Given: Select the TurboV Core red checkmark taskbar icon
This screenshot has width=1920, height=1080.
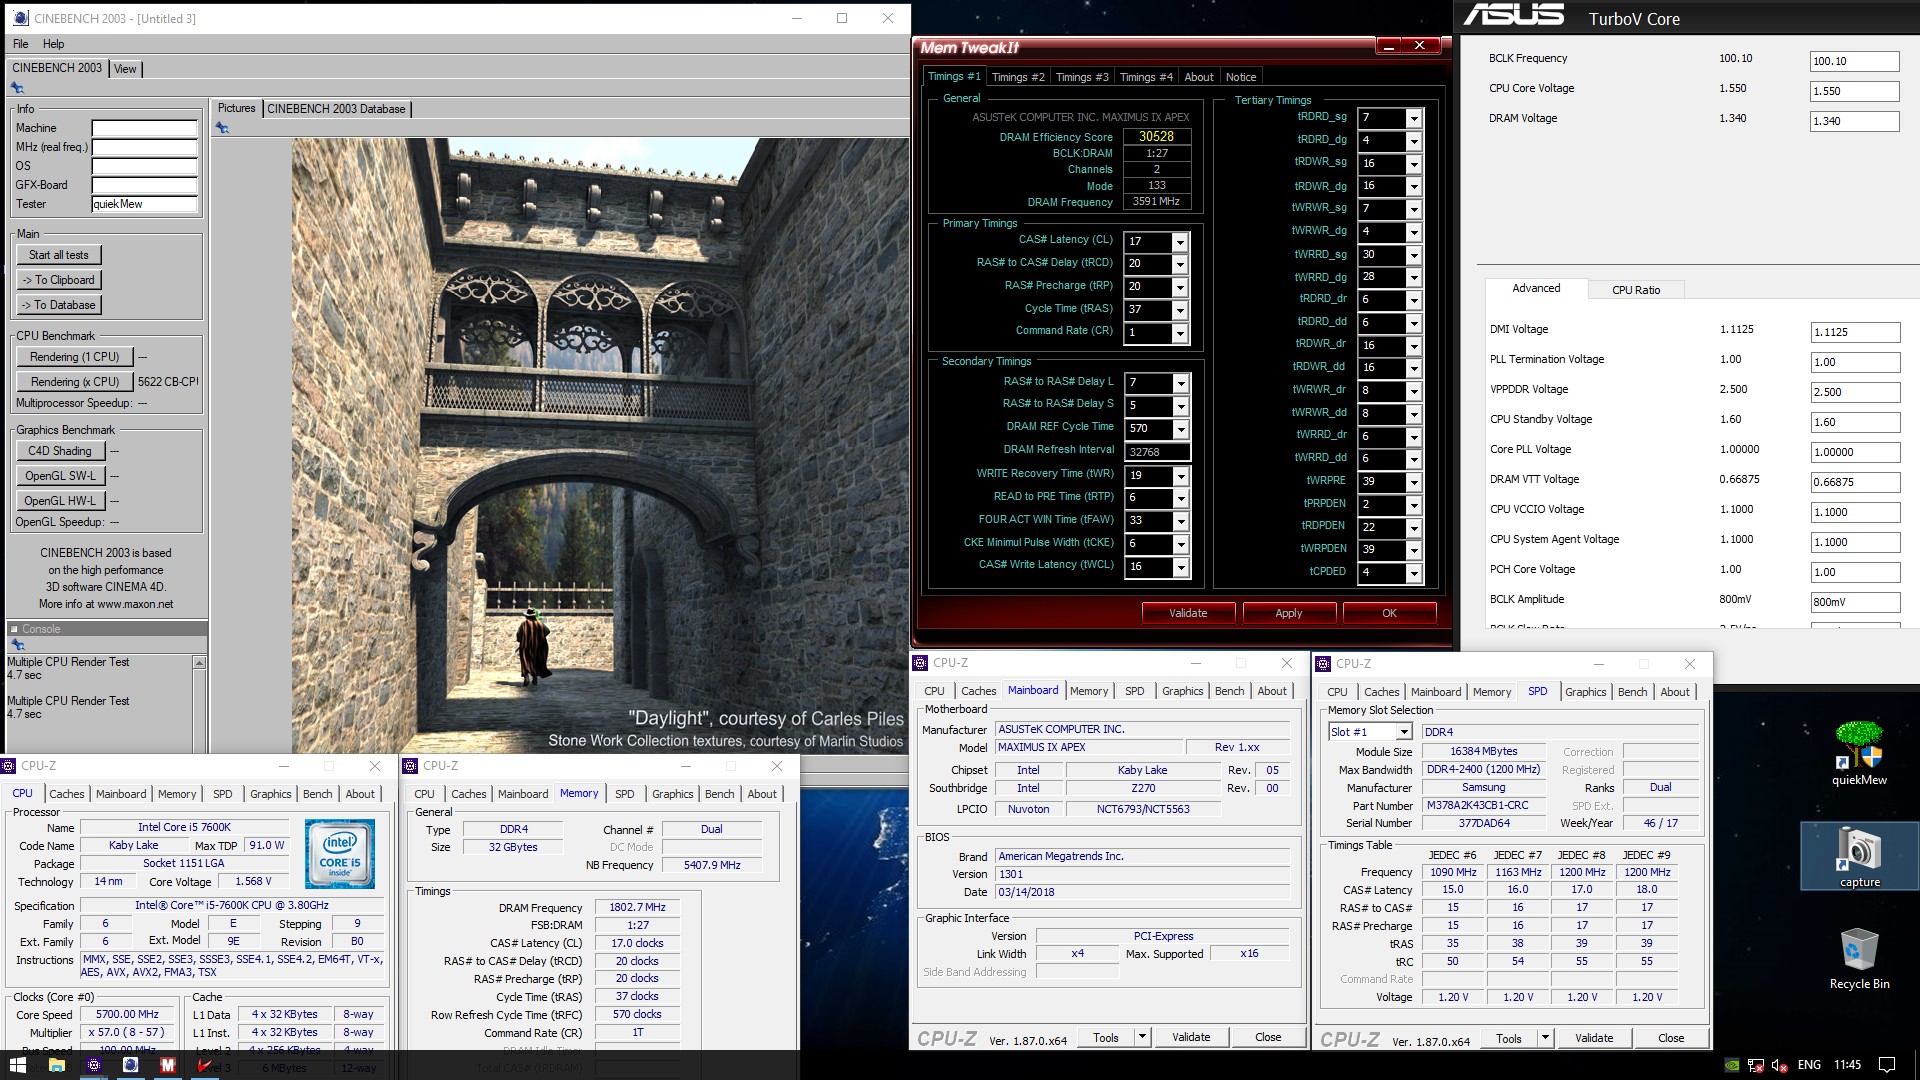Looking at the screenshot, I should 205,1065.
